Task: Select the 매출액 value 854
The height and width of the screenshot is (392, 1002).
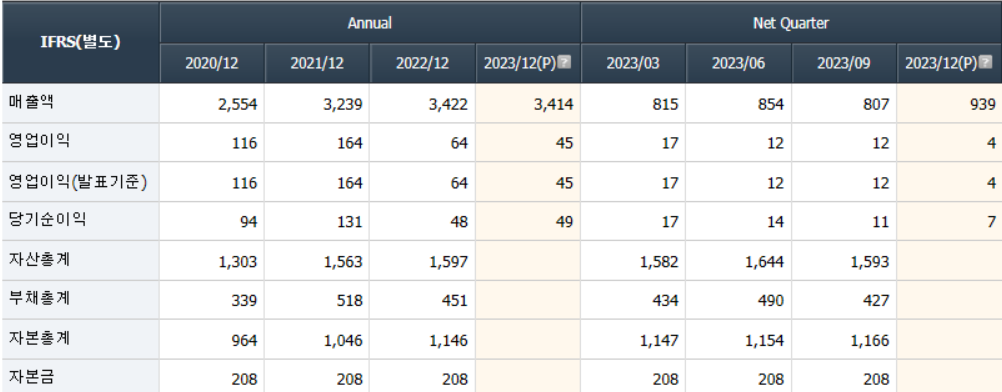Action: click(x=771, y=104)
